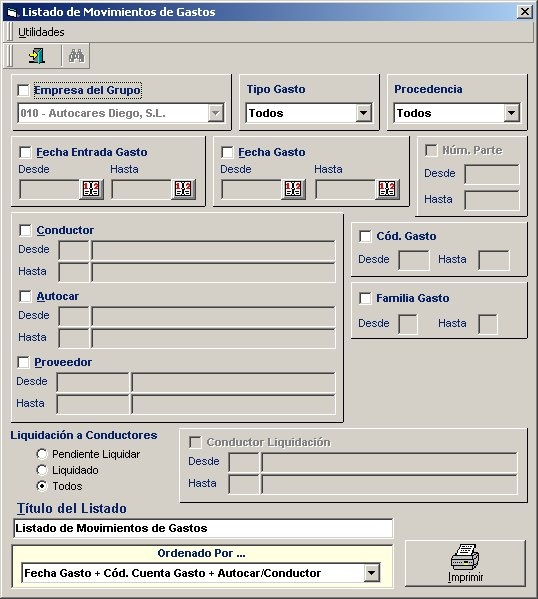
Task: Open calendar for Fecha Gasto Desde
Action: (x=293, y=189)
